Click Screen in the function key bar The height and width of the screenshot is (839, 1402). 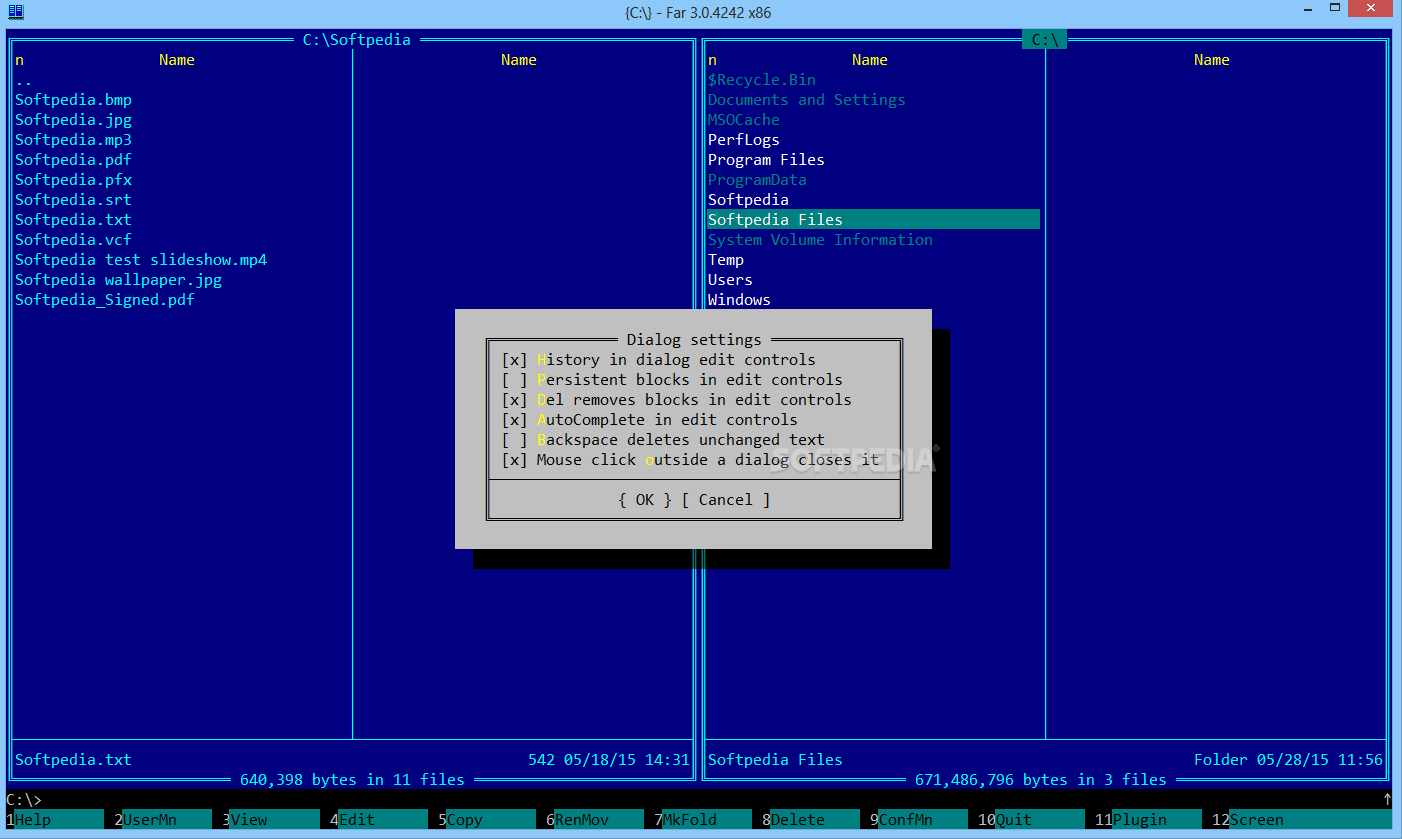(1300, 820)
